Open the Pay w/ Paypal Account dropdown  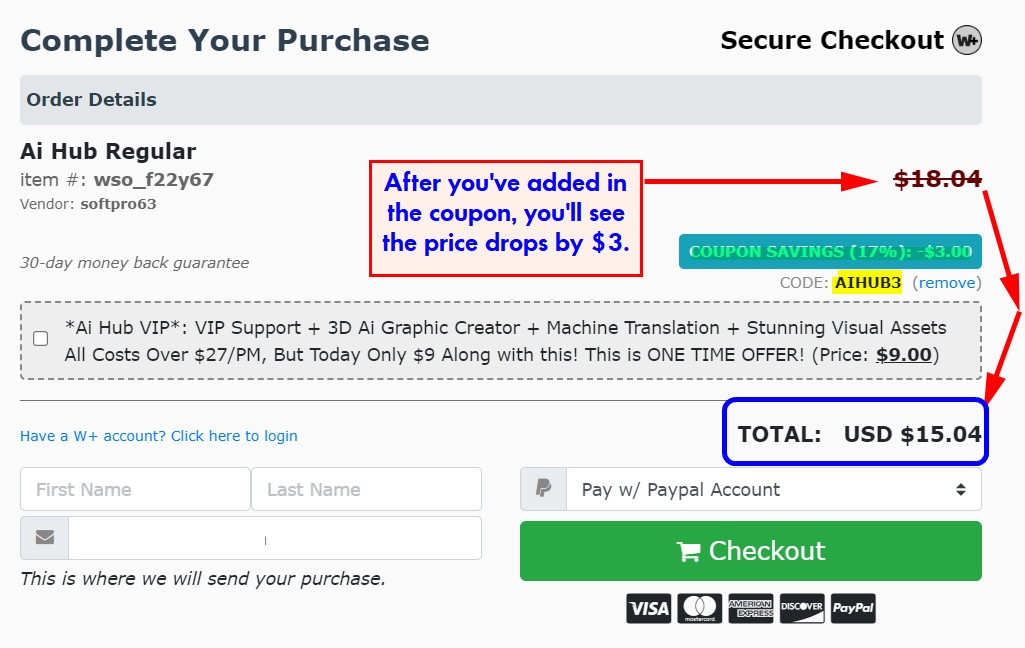click(x=773, y=489)
